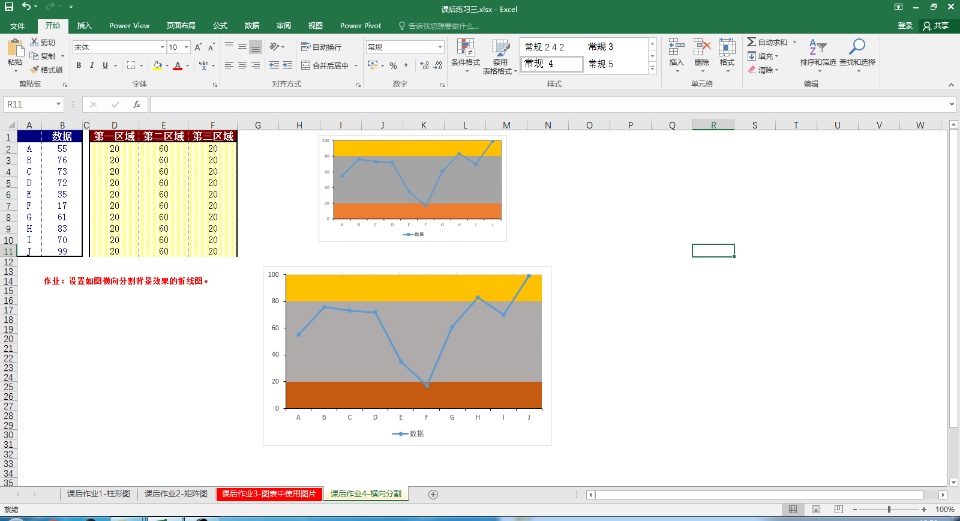Switch to the 插入 (Insert) ribbon tab
The image size is (960, 521).
[x=84, y=25]
